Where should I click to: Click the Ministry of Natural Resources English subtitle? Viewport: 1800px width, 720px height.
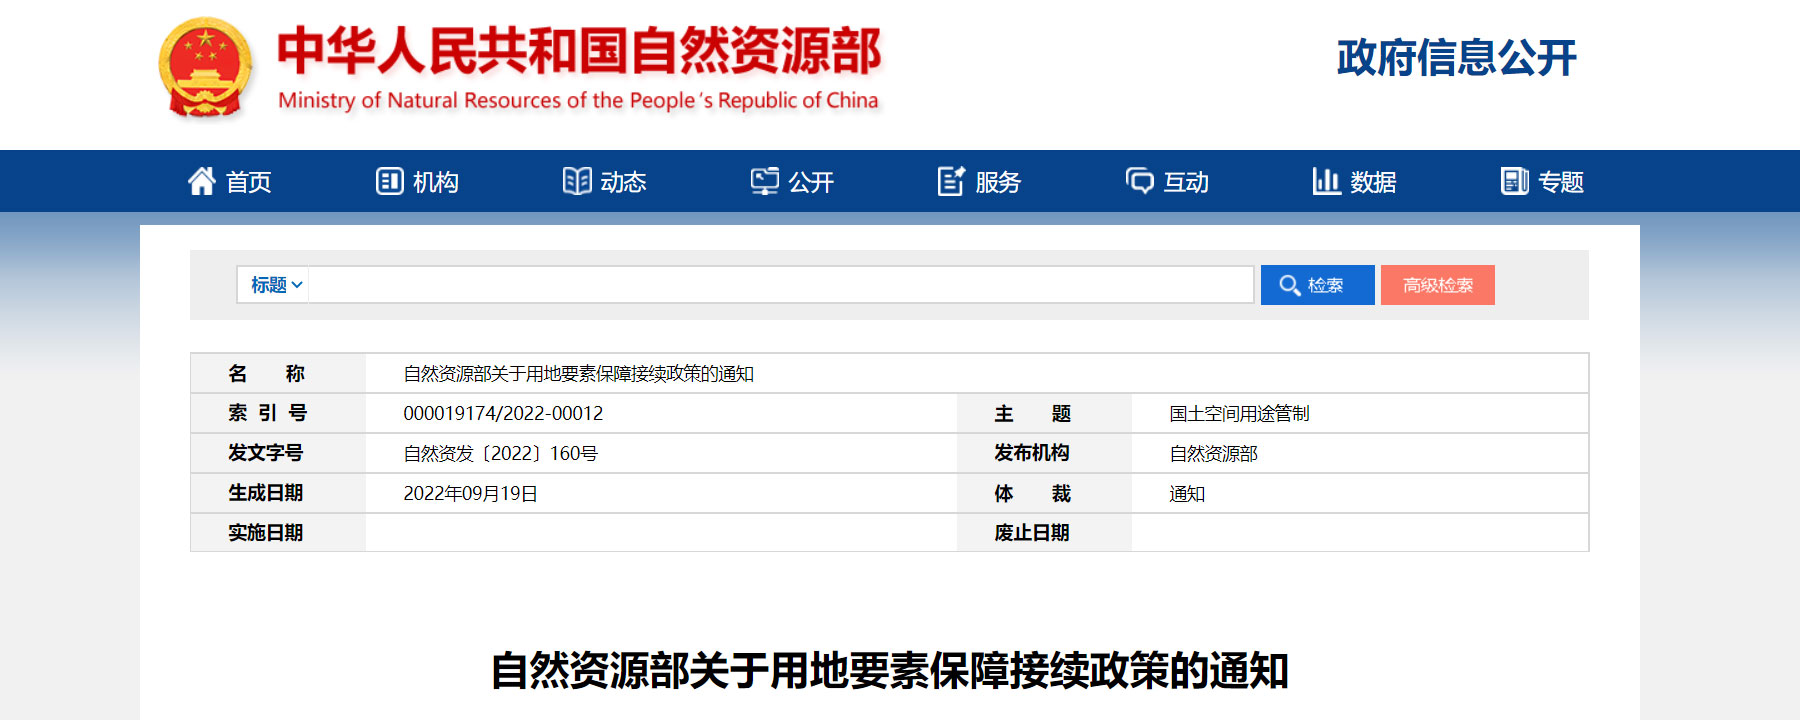click(x=578, y=100)
